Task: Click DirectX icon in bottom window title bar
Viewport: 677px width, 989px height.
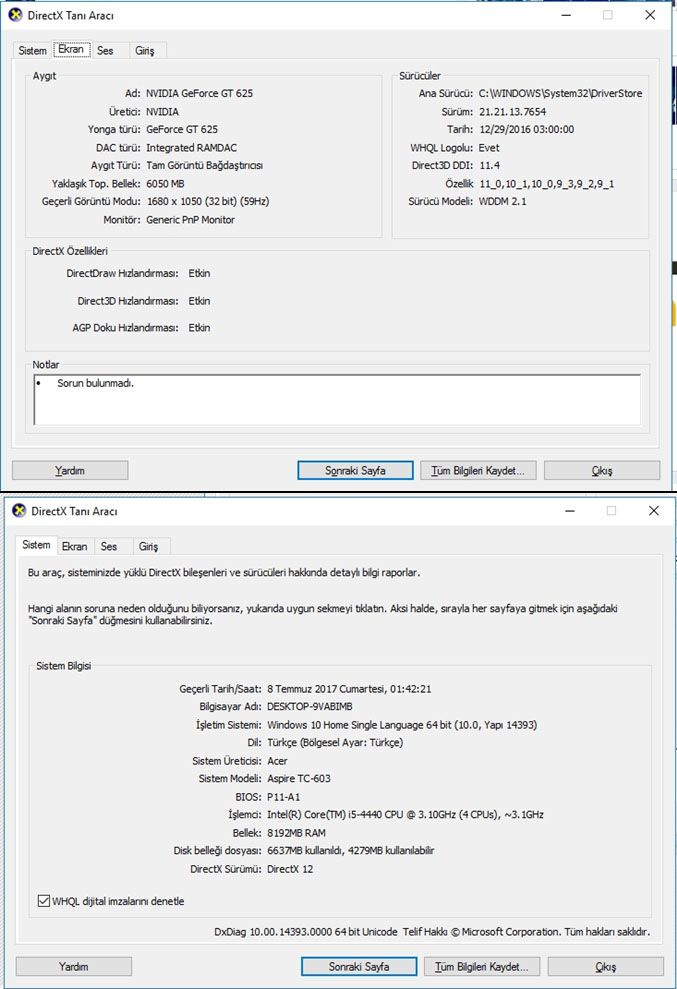Action: [20, 511]
